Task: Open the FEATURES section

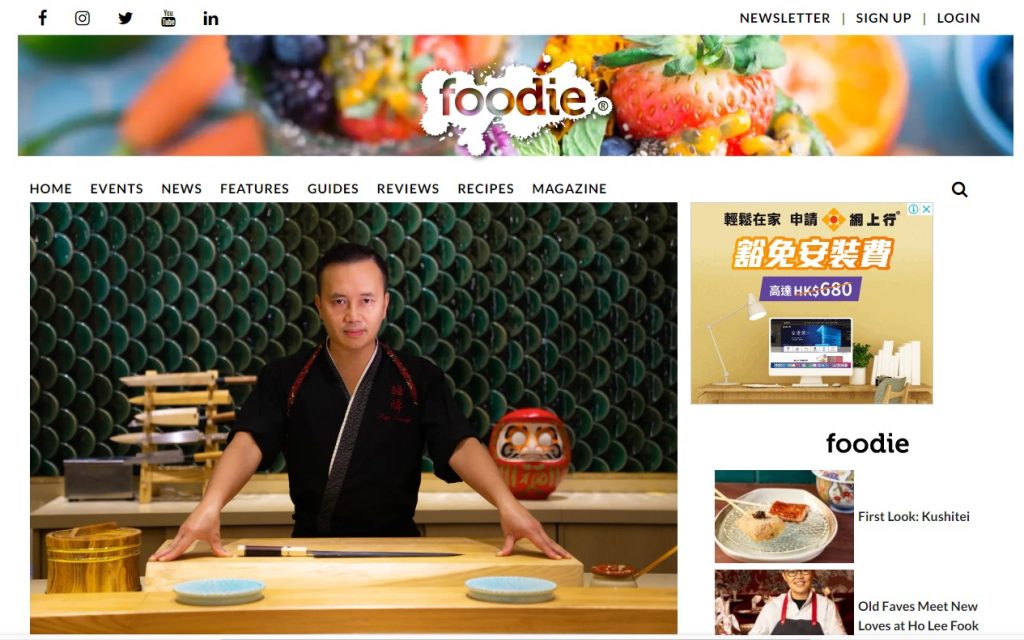Action: pos(254,189)
